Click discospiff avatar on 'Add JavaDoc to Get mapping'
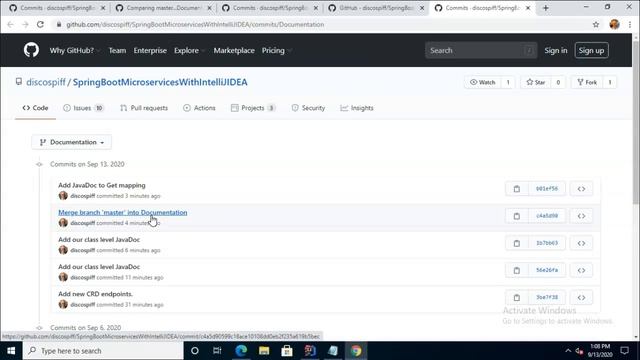 tap(63, 196)
